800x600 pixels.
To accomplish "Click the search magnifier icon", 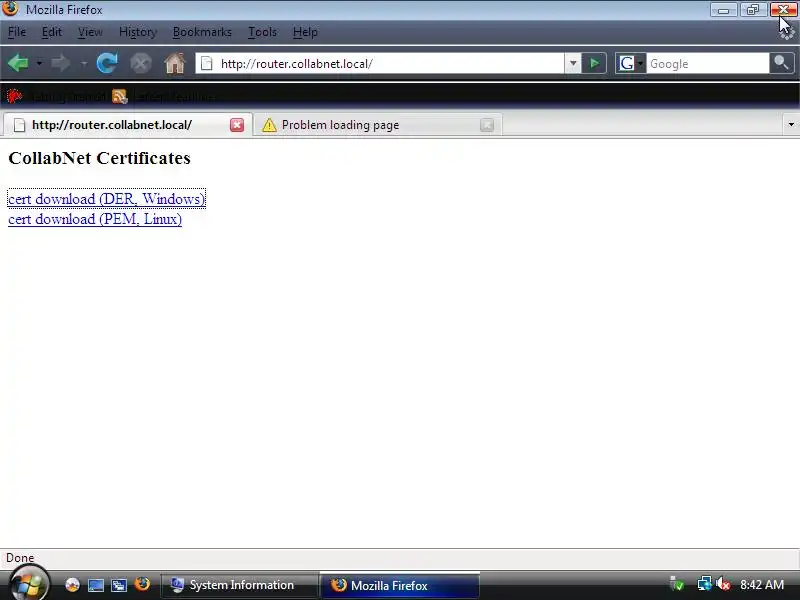I will click(x=781, y=63).
